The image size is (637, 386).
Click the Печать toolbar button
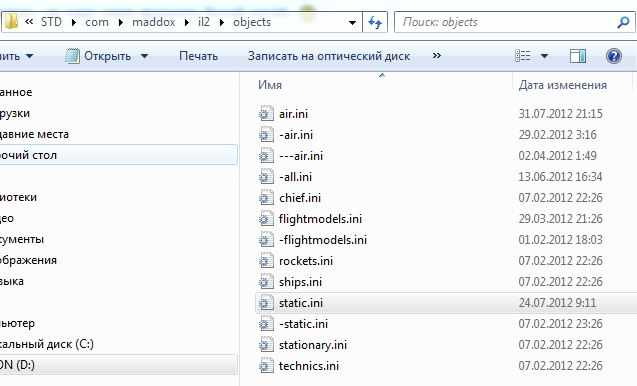click(198, 56)
